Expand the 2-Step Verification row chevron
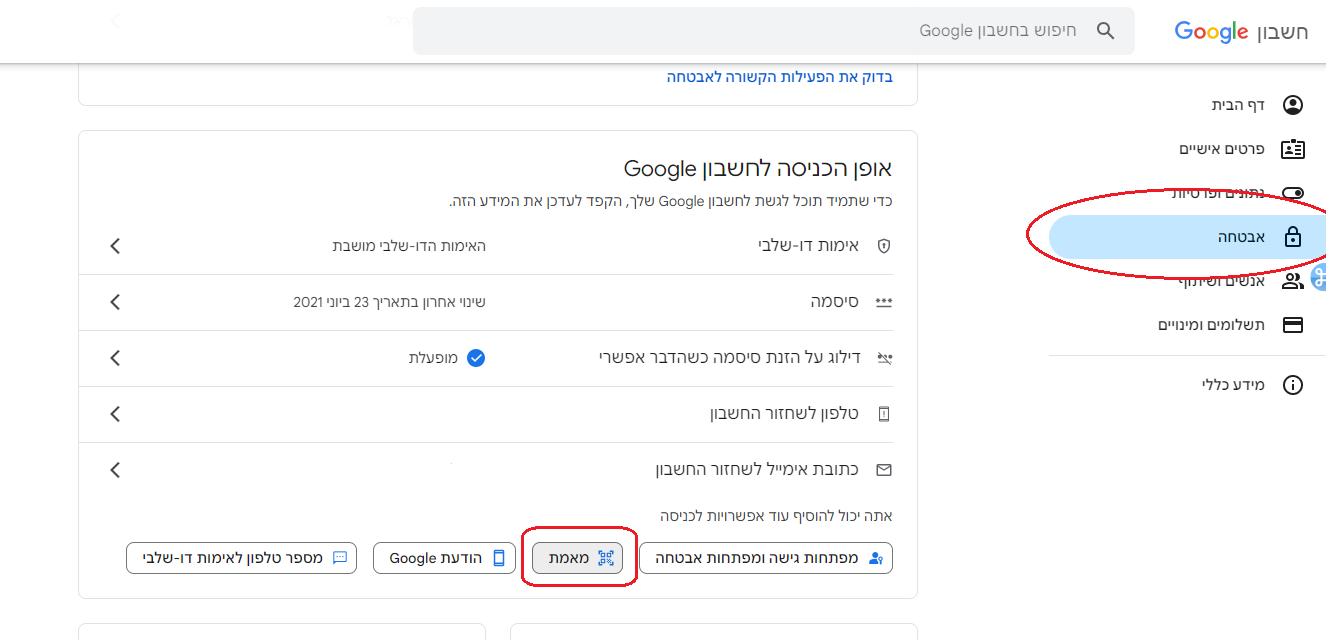This screenshot has height=640, width=1326. (x=115, y=246)
